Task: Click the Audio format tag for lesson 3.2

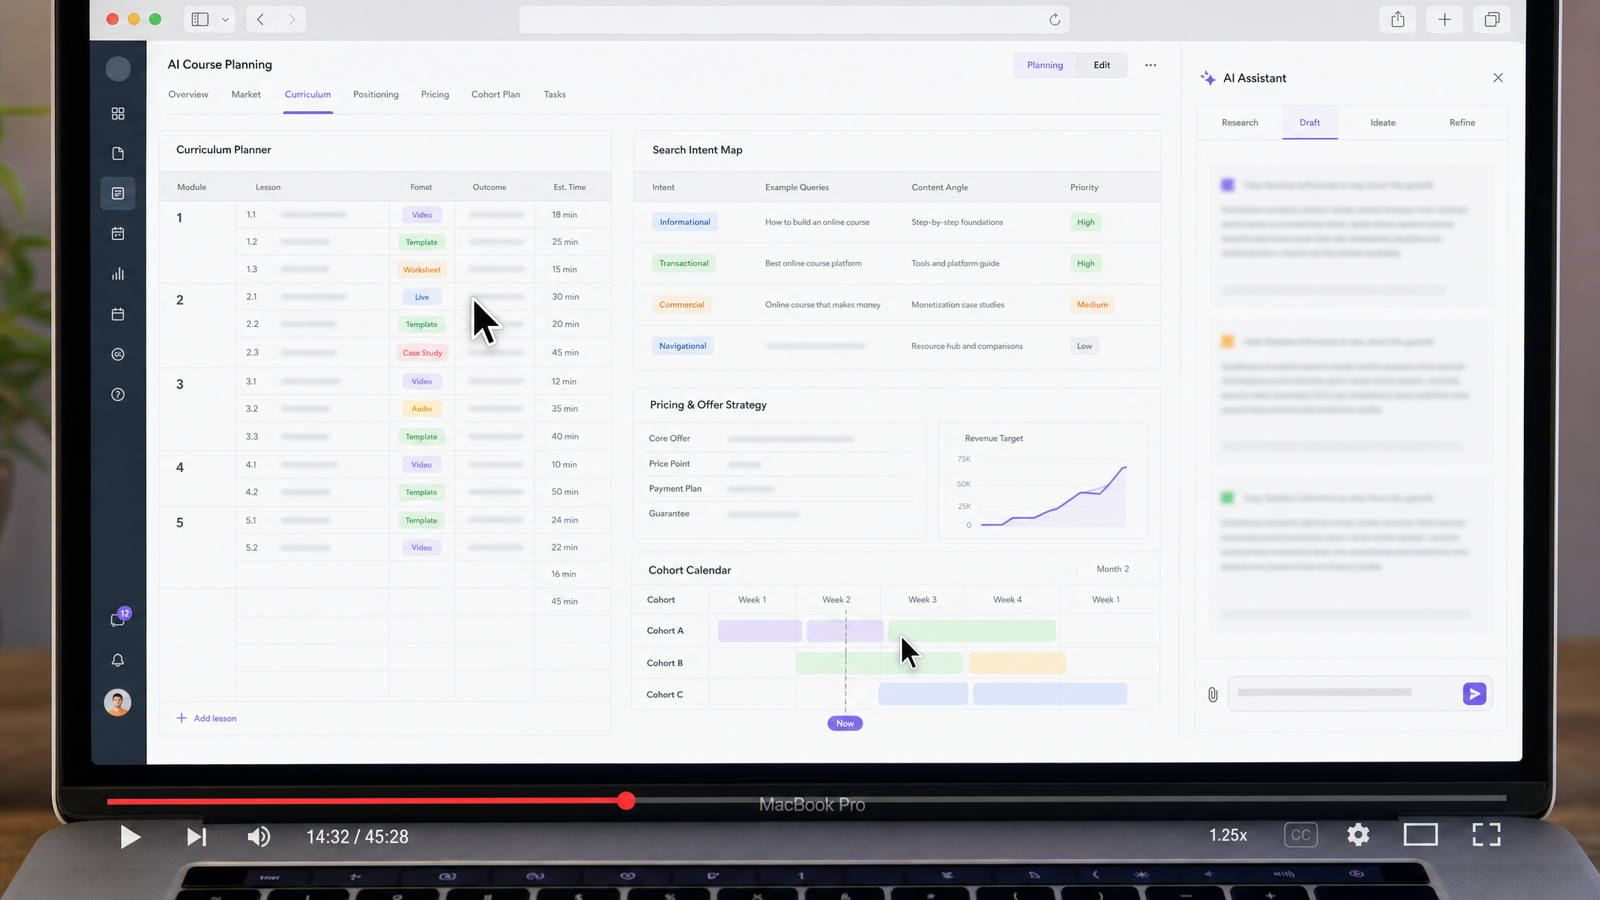Action: coord(422,409)
